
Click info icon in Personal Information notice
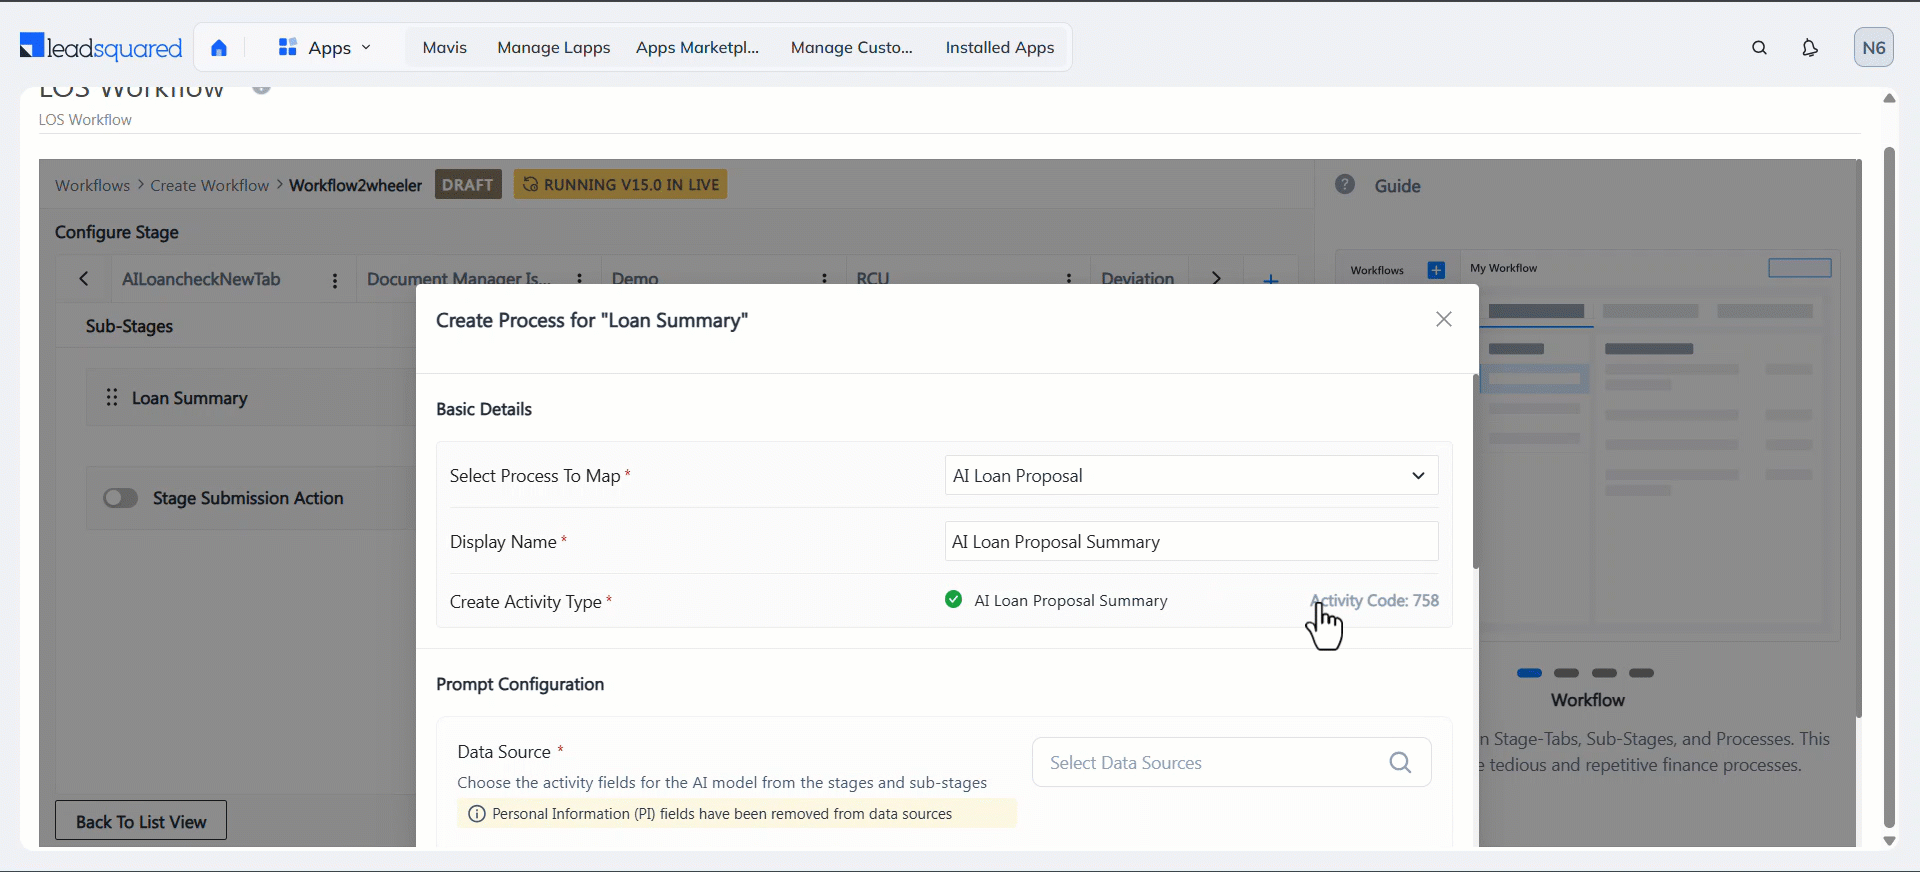(x=477, y=814)
